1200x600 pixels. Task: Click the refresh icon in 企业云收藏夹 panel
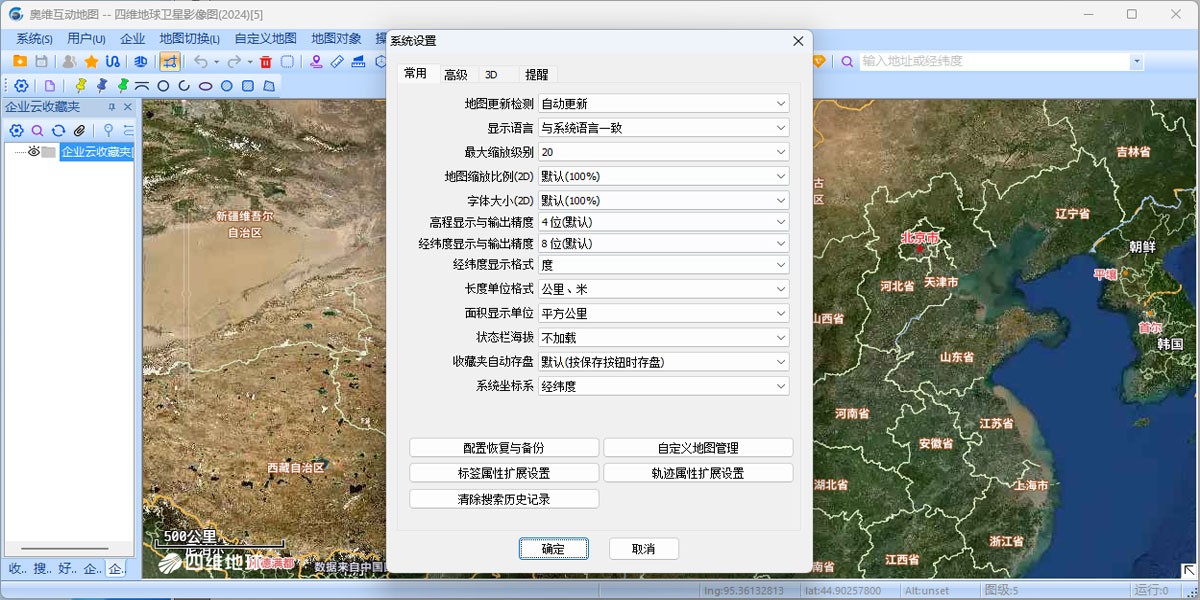pyautogui.click(x=58, y=131)
